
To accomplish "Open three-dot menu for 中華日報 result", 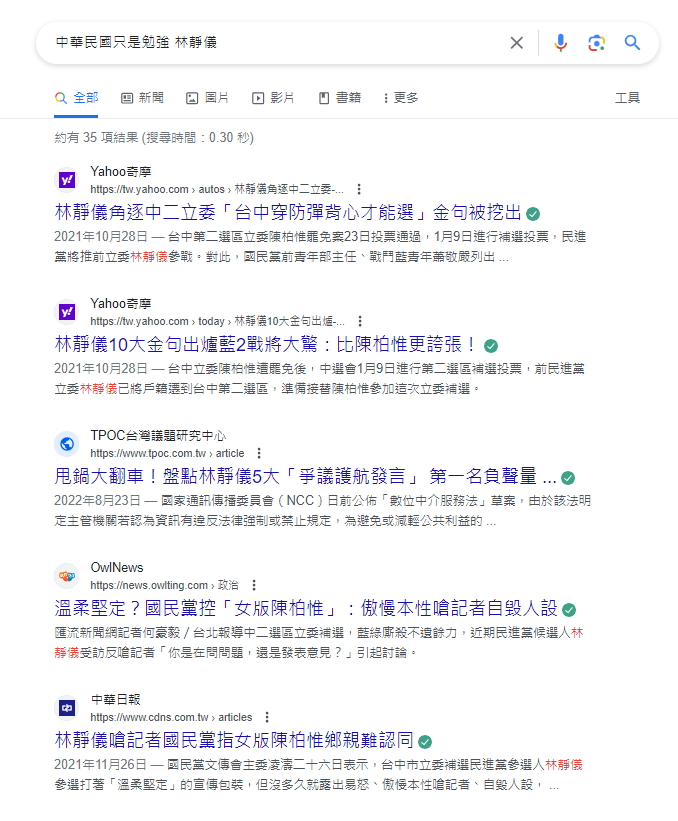I will (267, 717).
